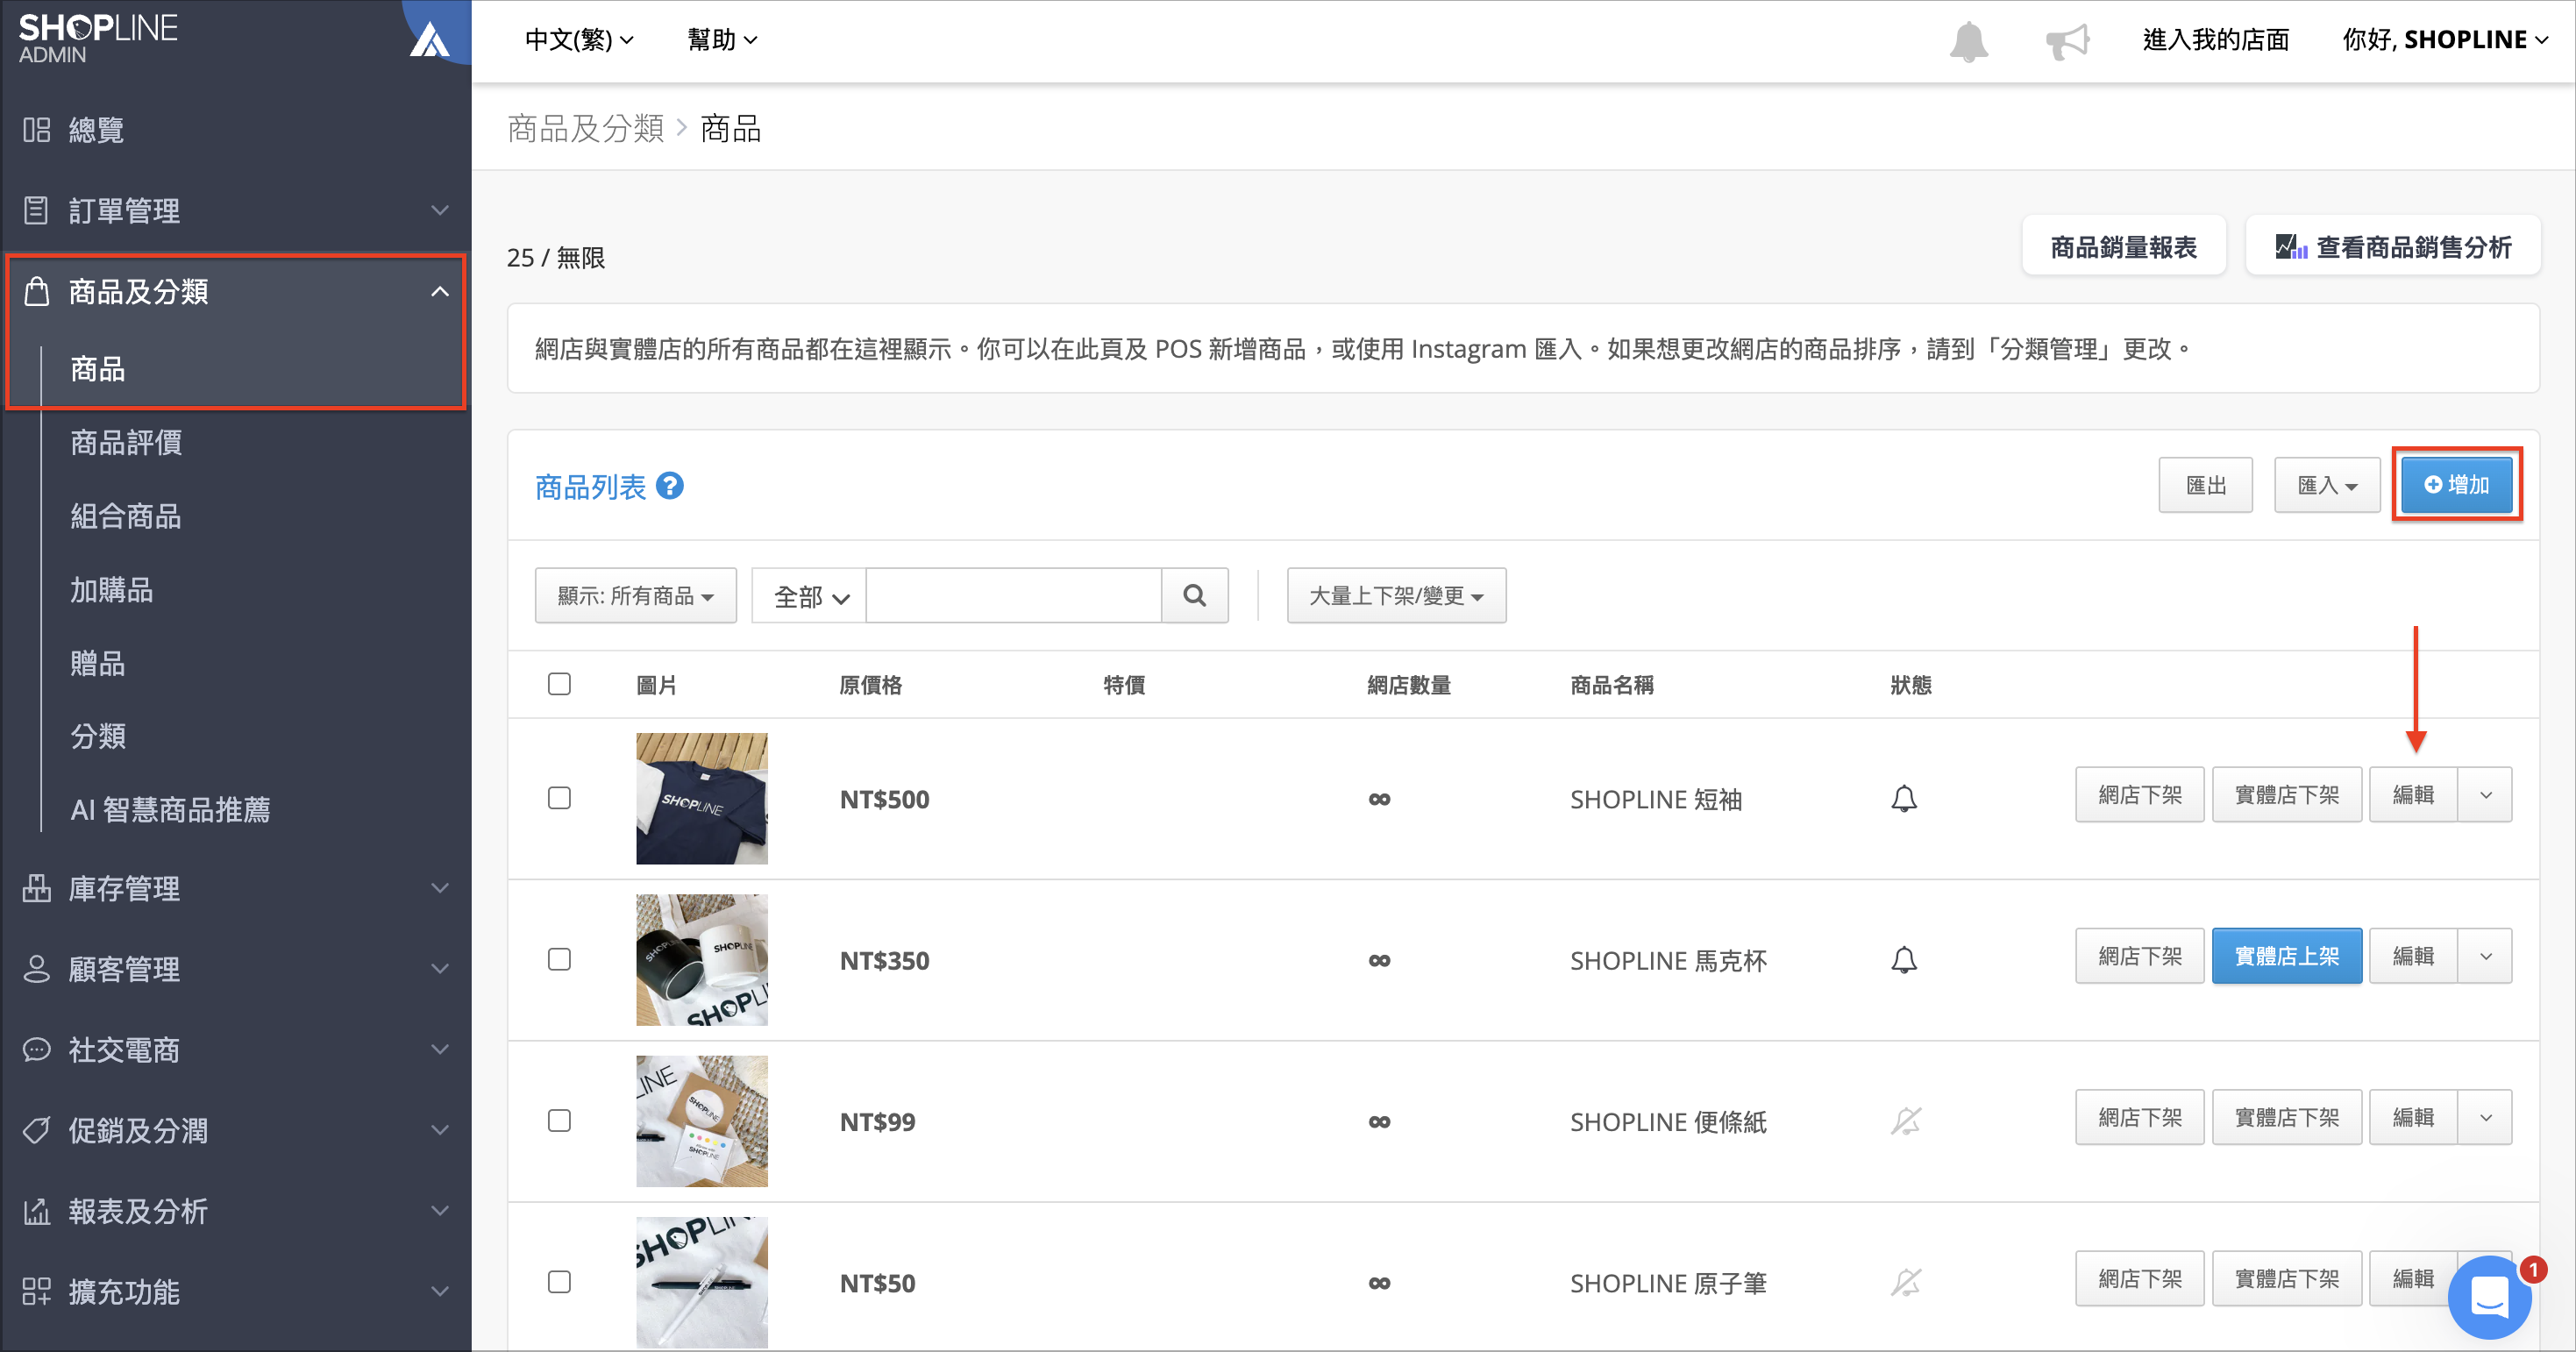The width and height of the screenshot is (2576, 1352).
Task: Expand 報表及分析 in the sidebar
Action: click(x=236, y=1211)
